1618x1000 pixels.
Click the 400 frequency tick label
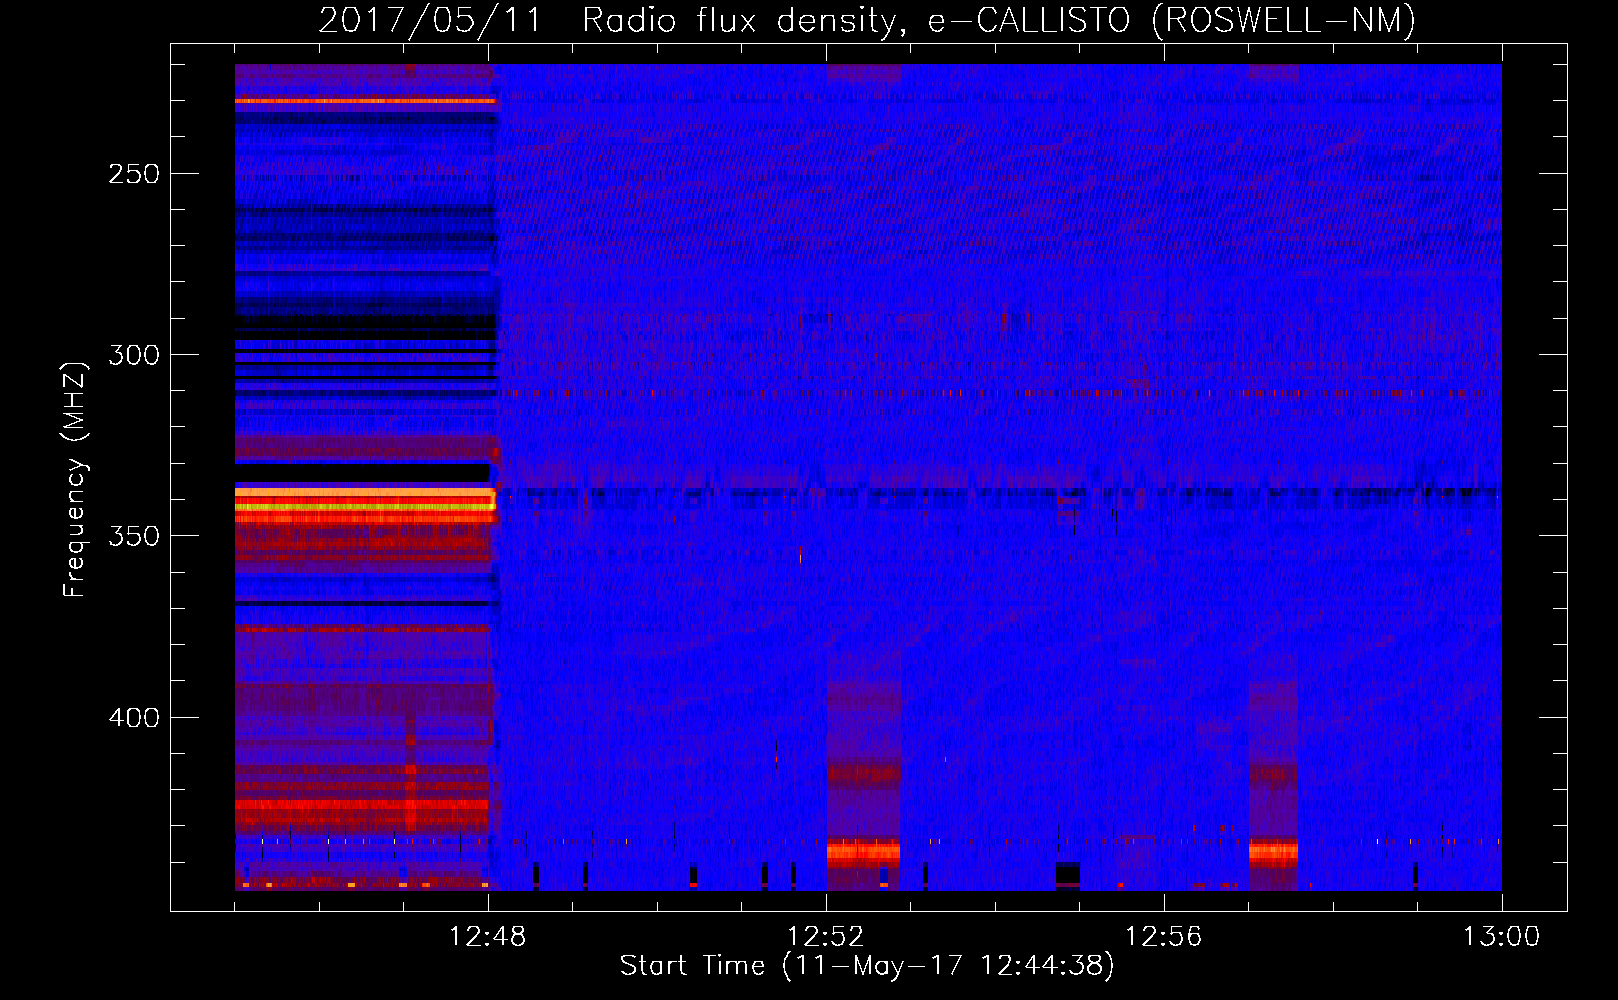click(134, 718)
